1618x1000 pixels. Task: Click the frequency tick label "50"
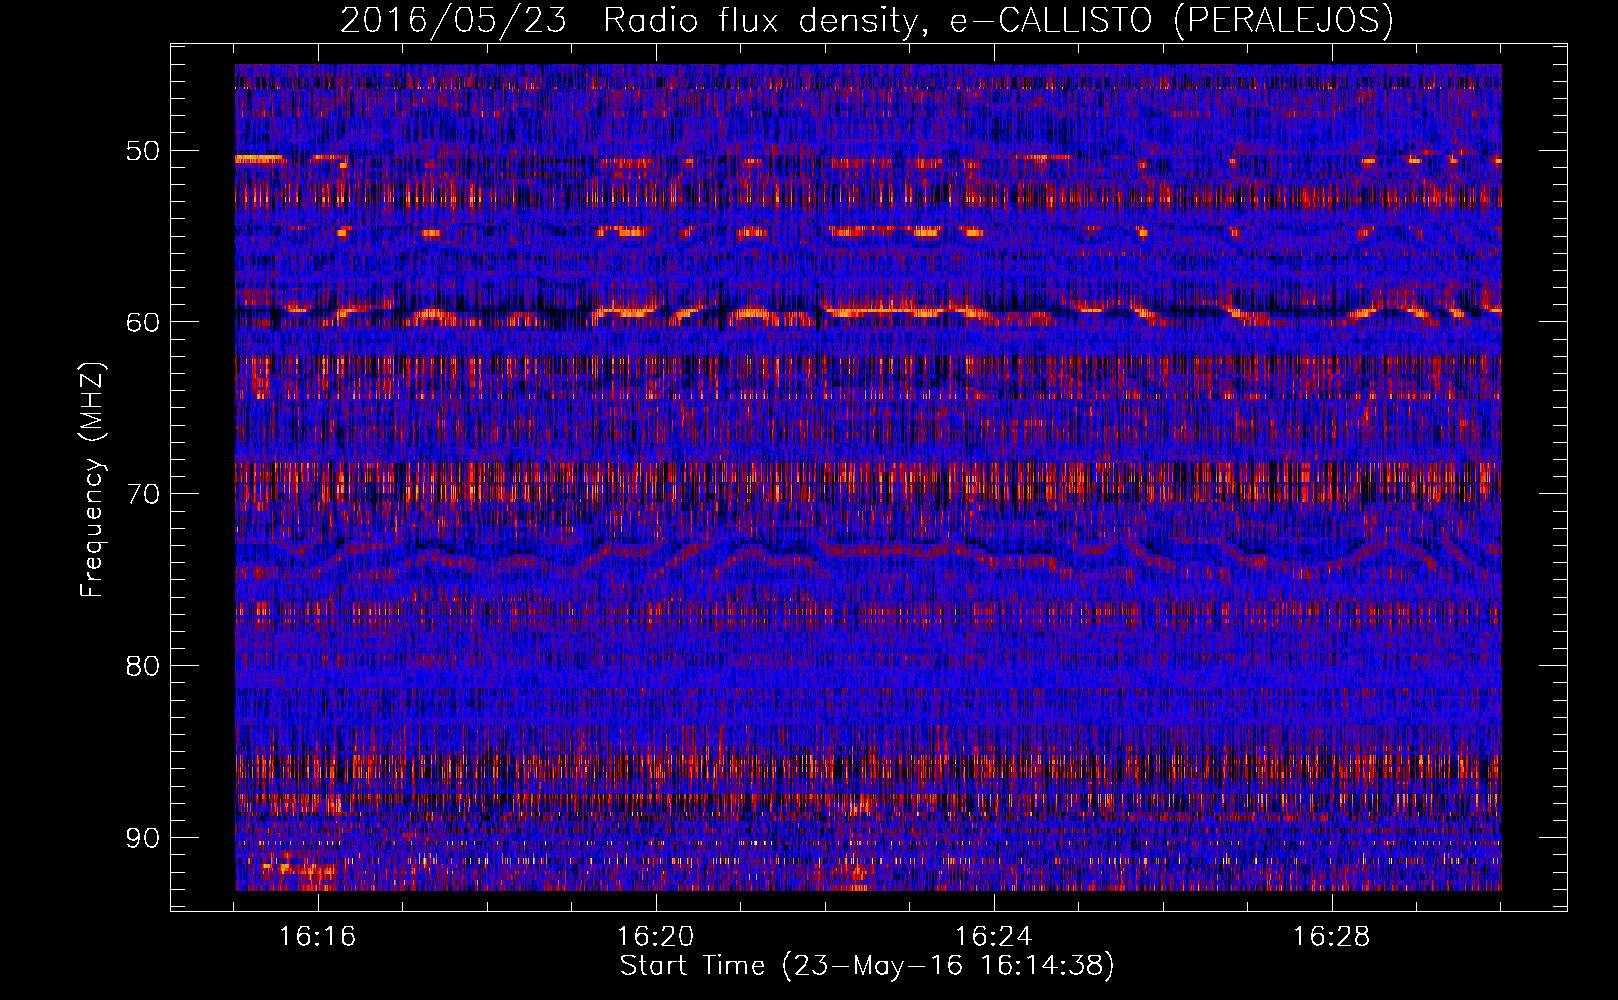tap(142, 151)
